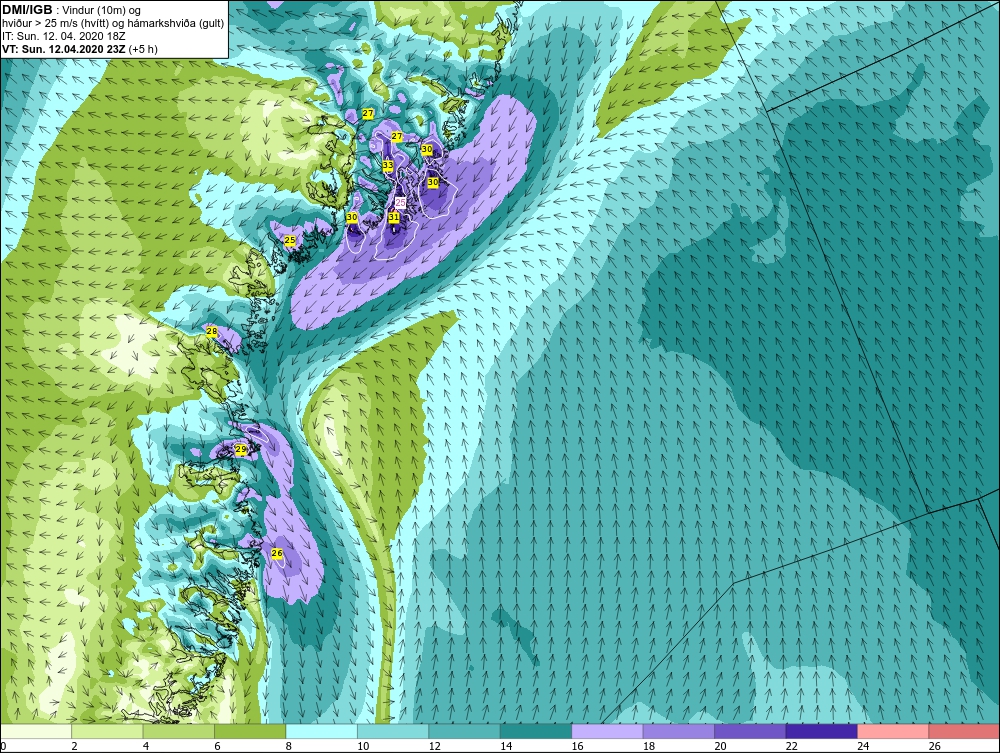Viewport: 1000px width, 753px height.
Task: Click the line 'hviður > 25 m/s (hvítt) og hámarkshviða (gult)'
Action: [x=113, y=23]
